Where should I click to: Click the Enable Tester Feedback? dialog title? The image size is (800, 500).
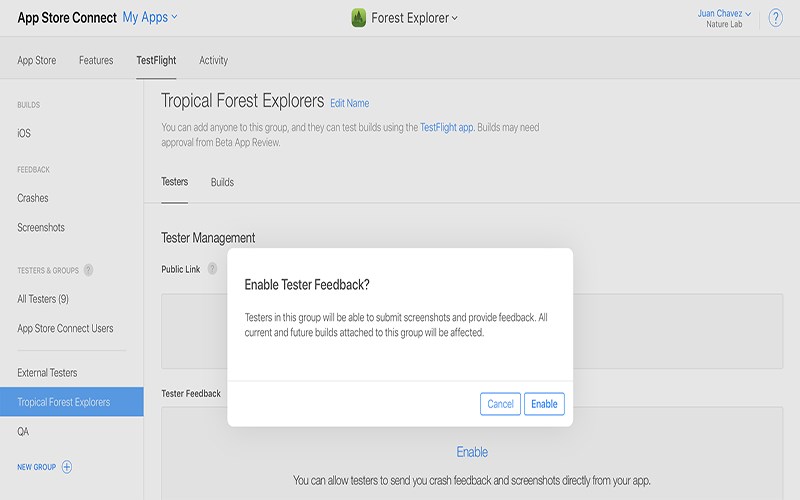pos(307,284)
